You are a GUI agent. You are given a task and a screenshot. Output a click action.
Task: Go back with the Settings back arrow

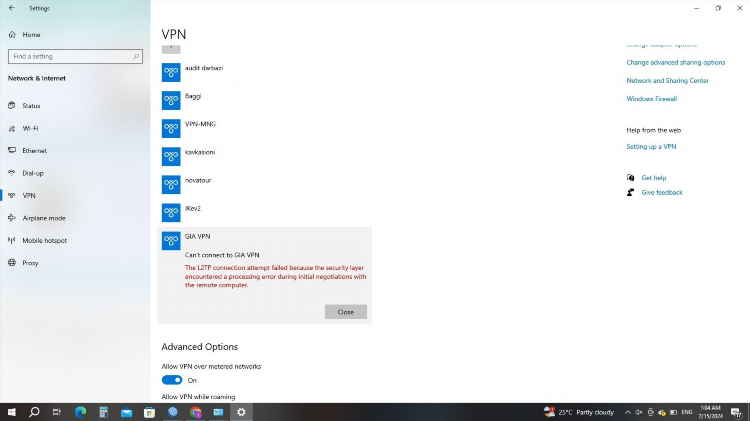click(x=11, y=8)
